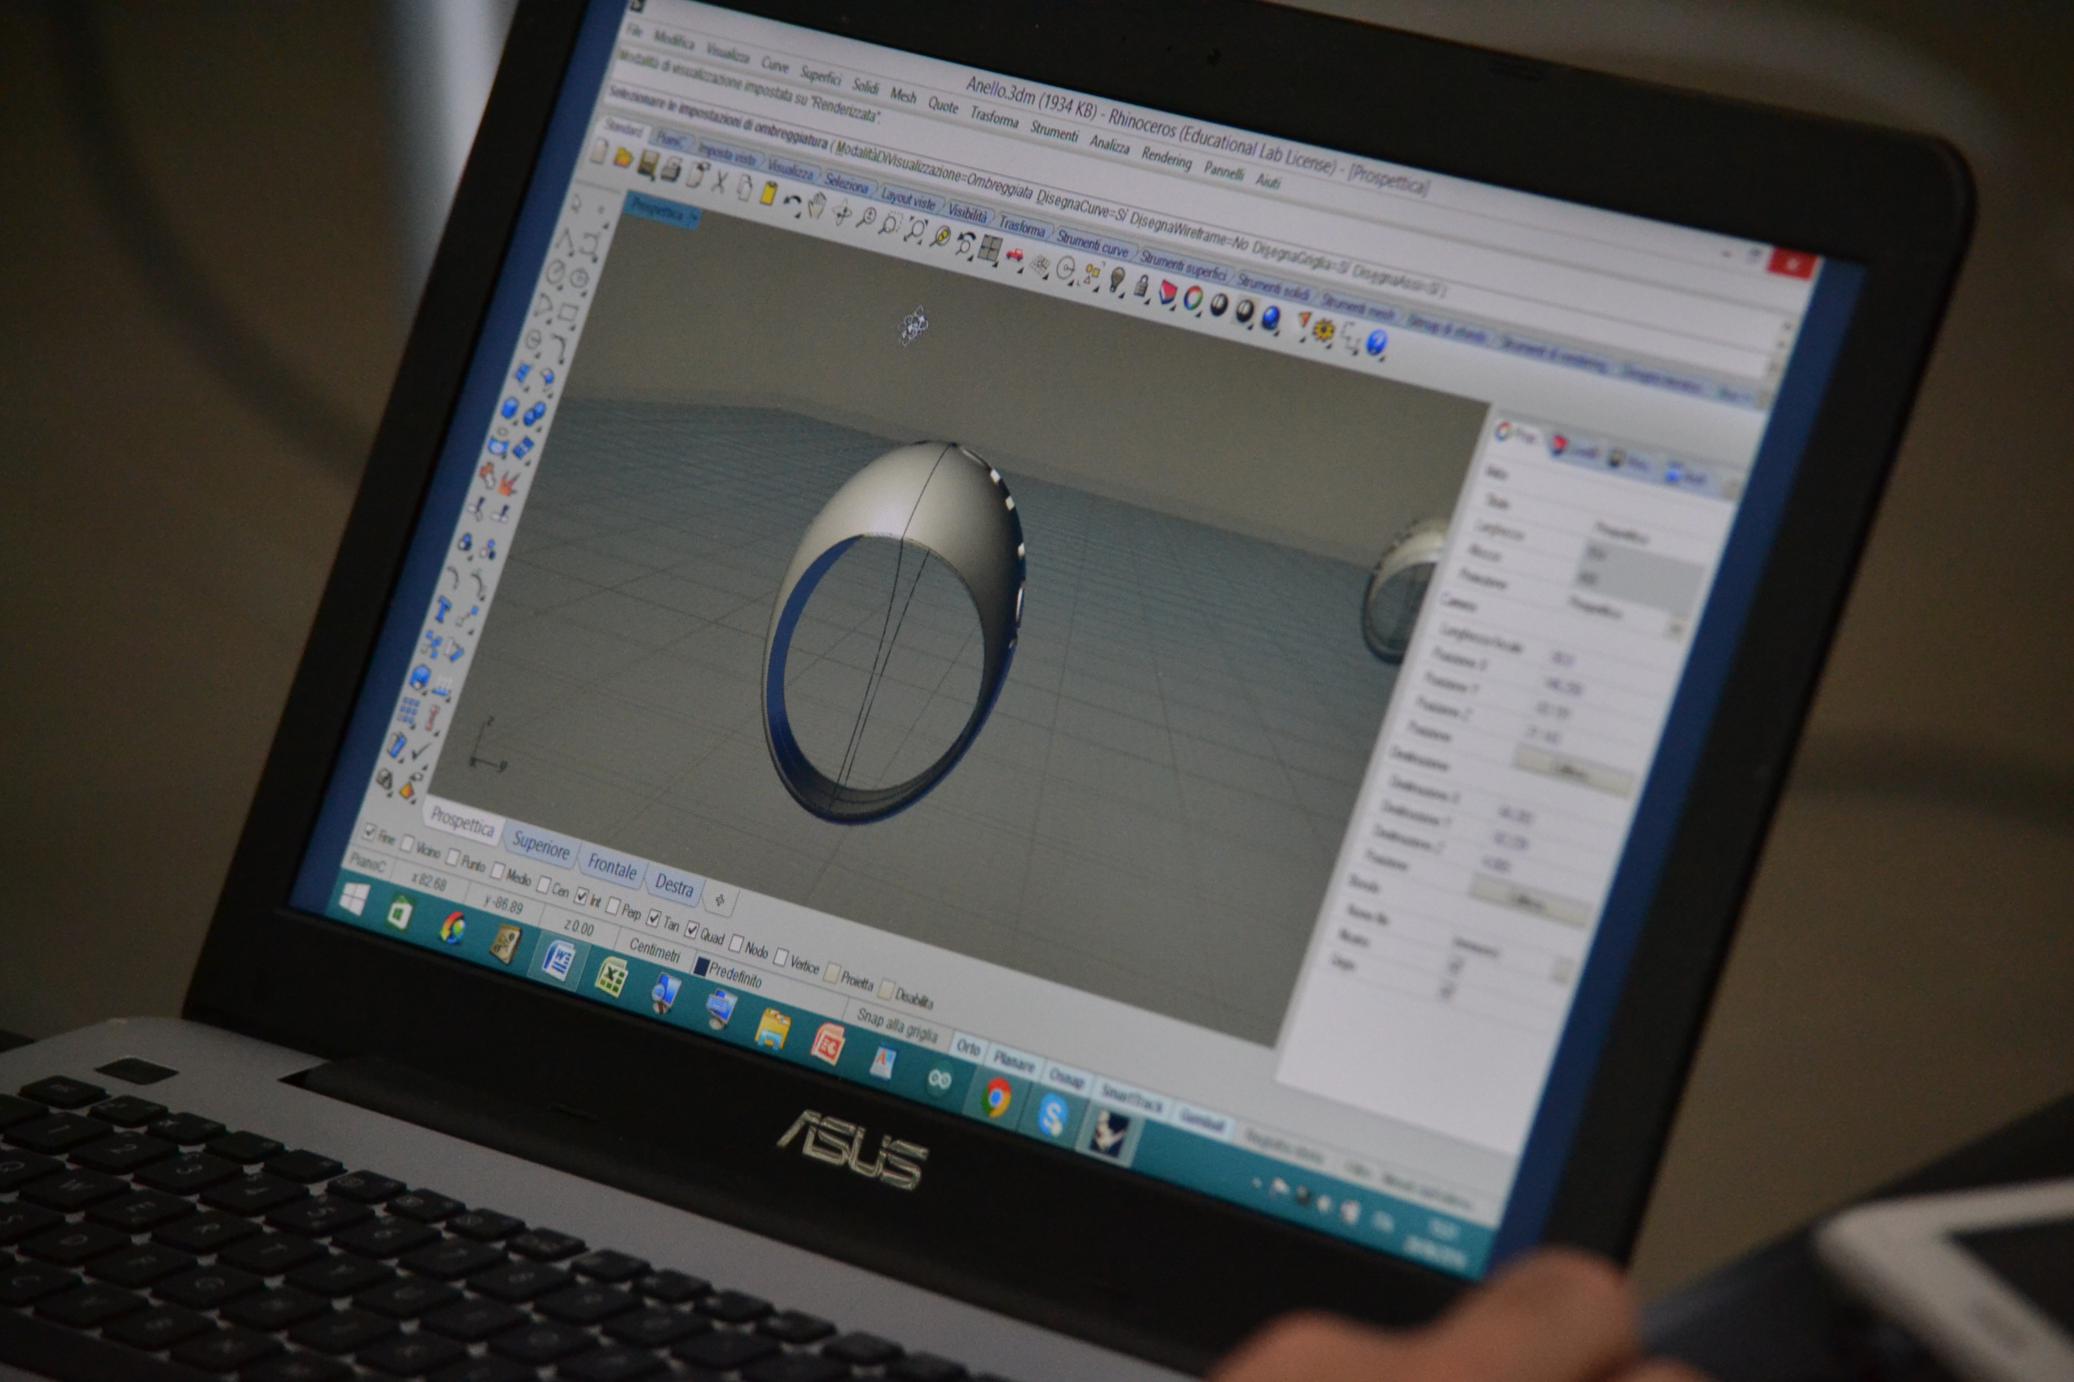This screenshot has width=2074, height=1382.
Task: Open the color wheel object properties icon
Action: pos(1193,299)
